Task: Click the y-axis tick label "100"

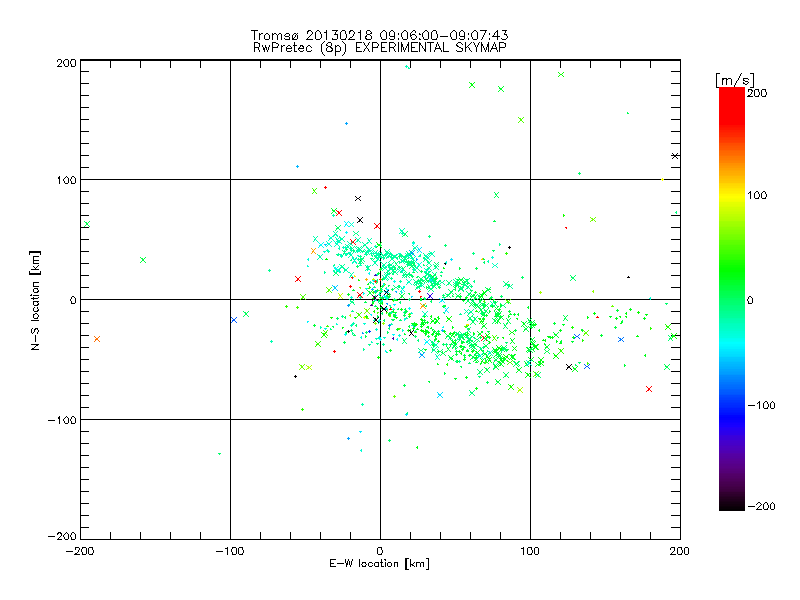Action: 66,180
